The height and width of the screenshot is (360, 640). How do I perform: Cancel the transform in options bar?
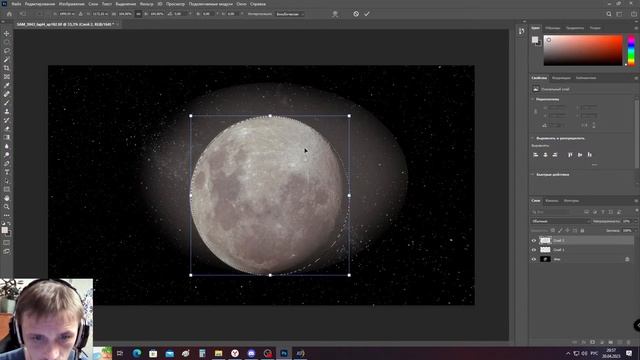(x=356, y=14)
